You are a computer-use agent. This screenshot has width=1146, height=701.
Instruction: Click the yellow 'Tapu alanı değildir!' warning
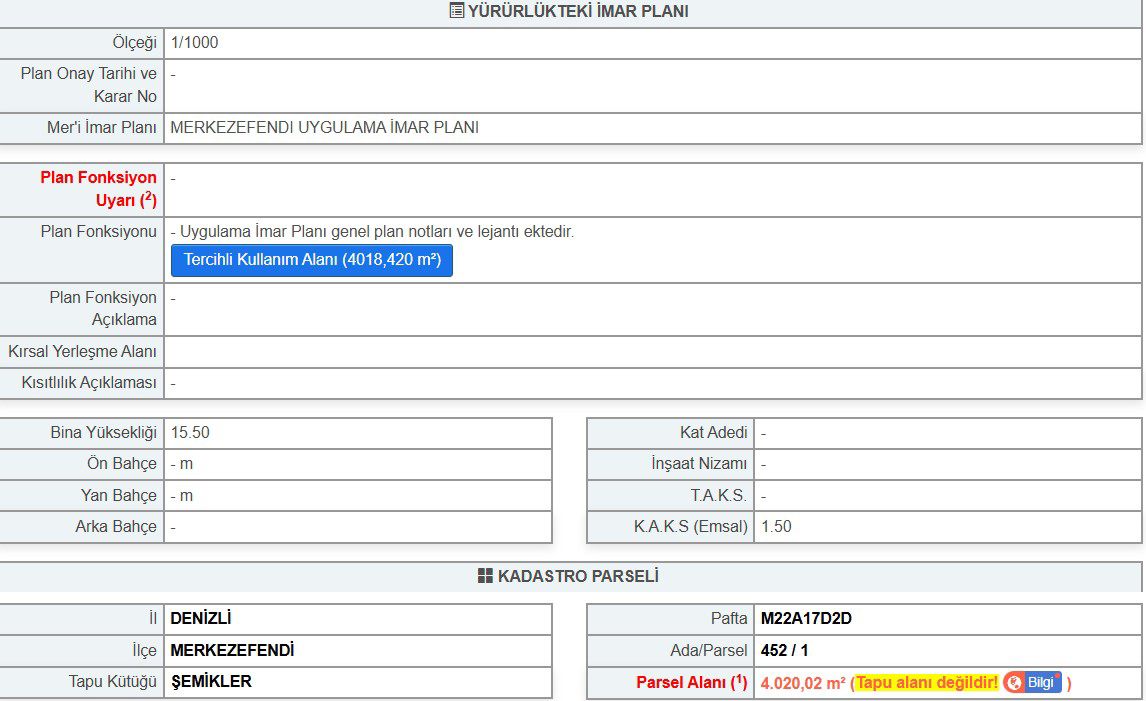tap(926, 683)
